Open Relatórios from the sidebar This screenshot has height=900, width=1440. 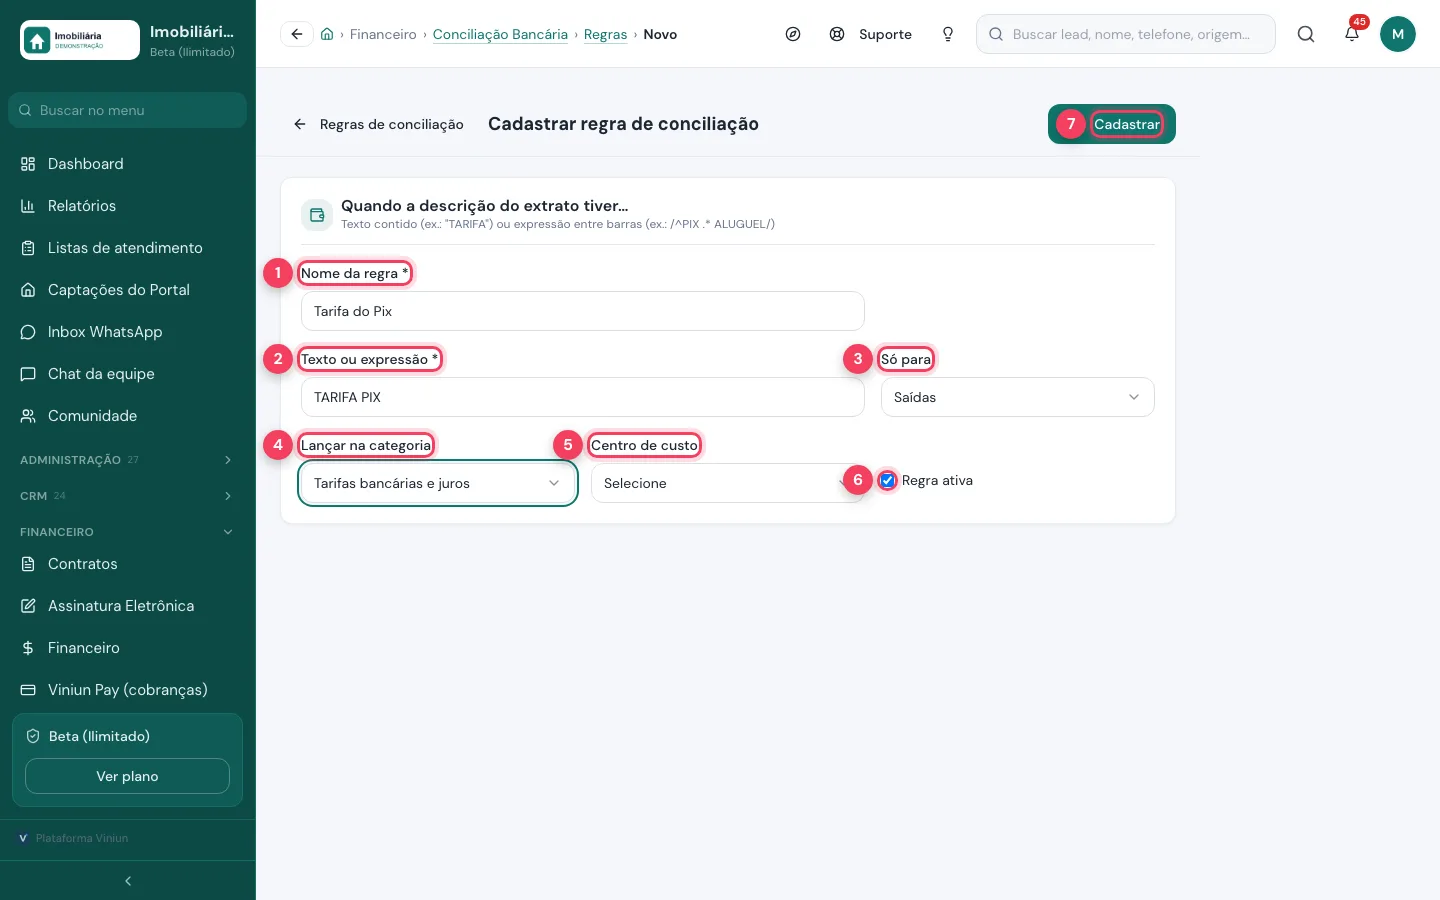(127, 206)
